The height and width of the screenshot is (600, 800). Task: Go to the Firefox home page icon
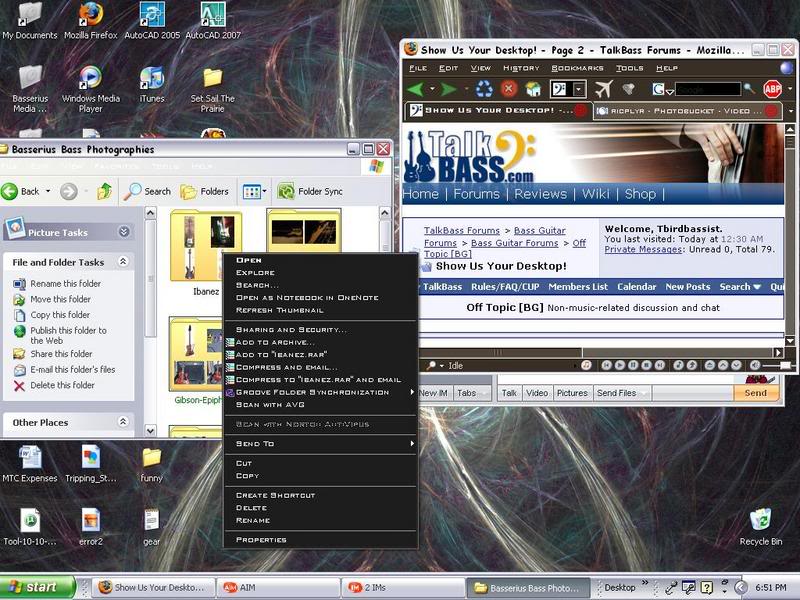533,89
